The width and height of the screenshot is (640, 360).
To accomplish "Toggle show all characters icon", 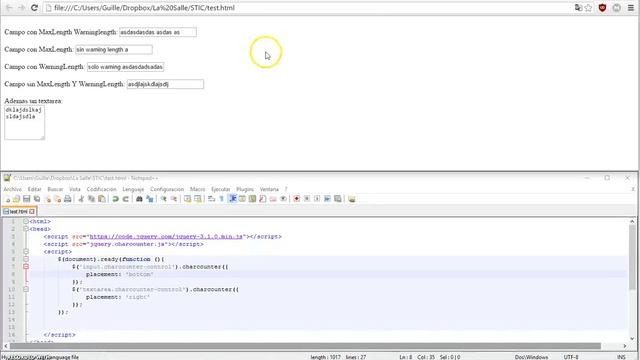I will pyautogui.click(x=222, y=199).
